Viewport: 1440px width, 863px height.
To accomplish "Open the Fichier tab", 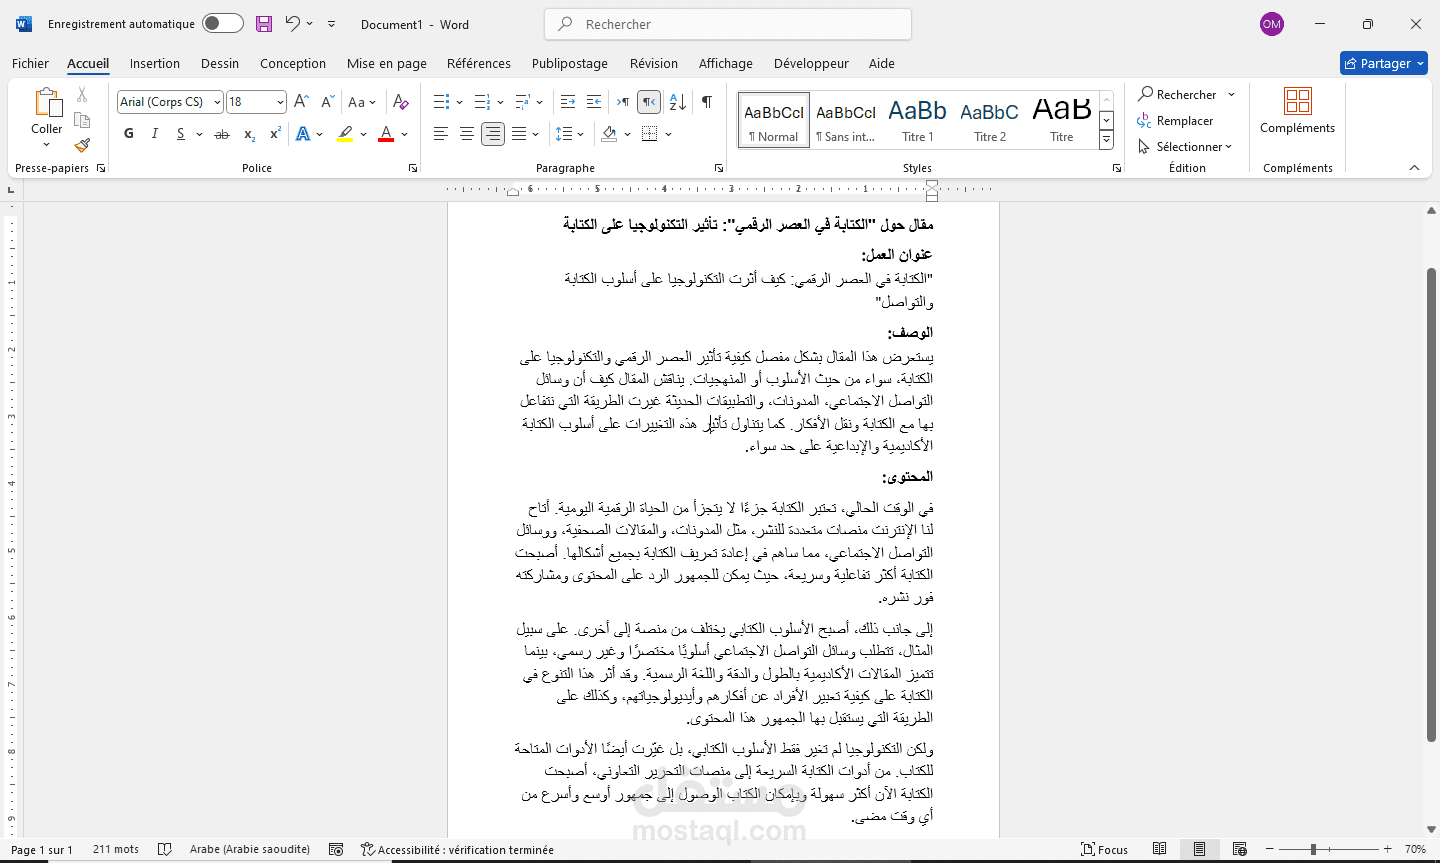I will (30, 63).
